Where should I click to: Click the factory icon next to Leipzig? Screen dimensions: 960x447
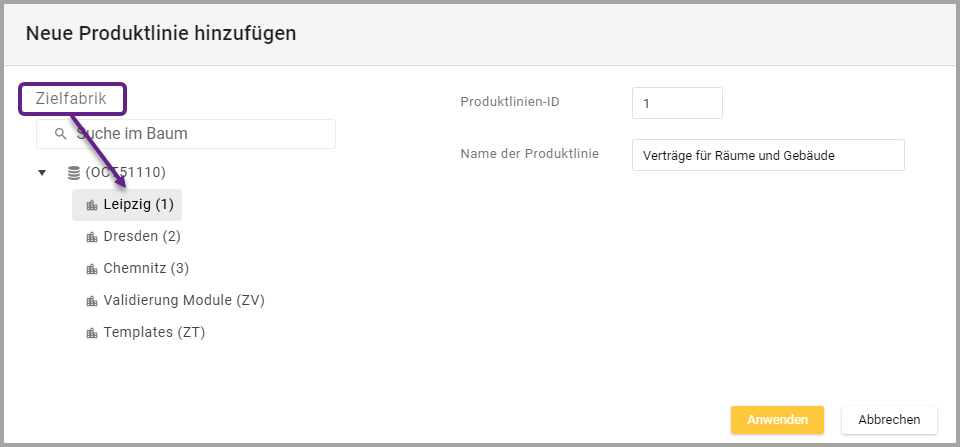point(92,205)
